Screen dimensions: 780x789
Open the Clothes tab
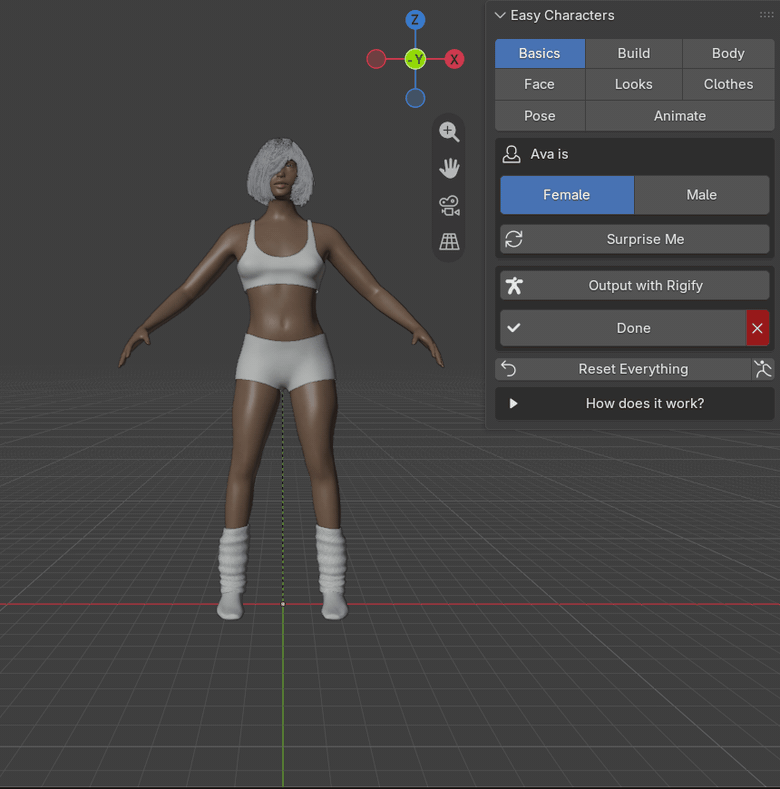click(728, 84)
